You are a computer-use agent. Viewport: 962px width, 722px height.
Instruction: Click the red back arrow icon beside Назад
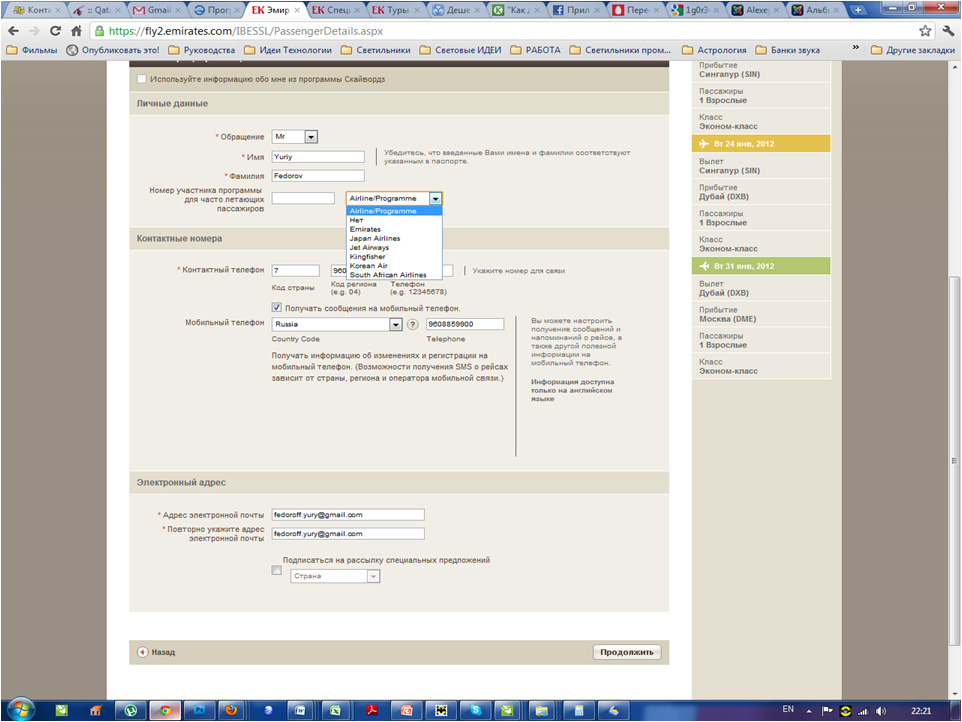click(x=142, y=652)
